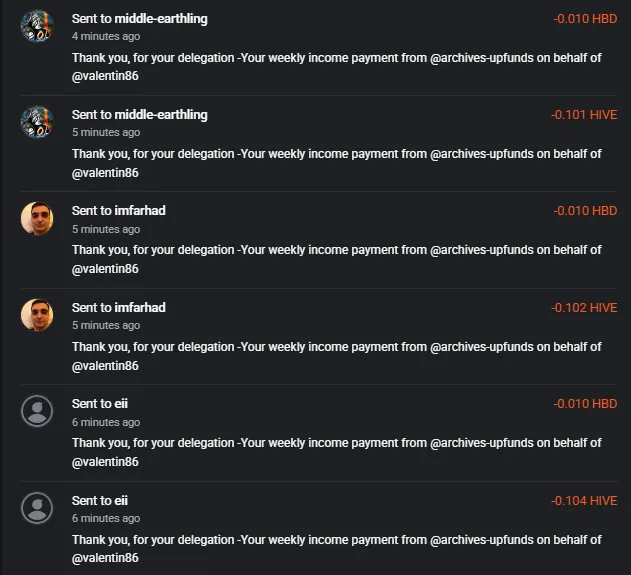The height and width of the screenshot is (575, 631).
Task: Open imfarhad's profile picture on the 0.010 HBD row
Action: tap(37, 218)
